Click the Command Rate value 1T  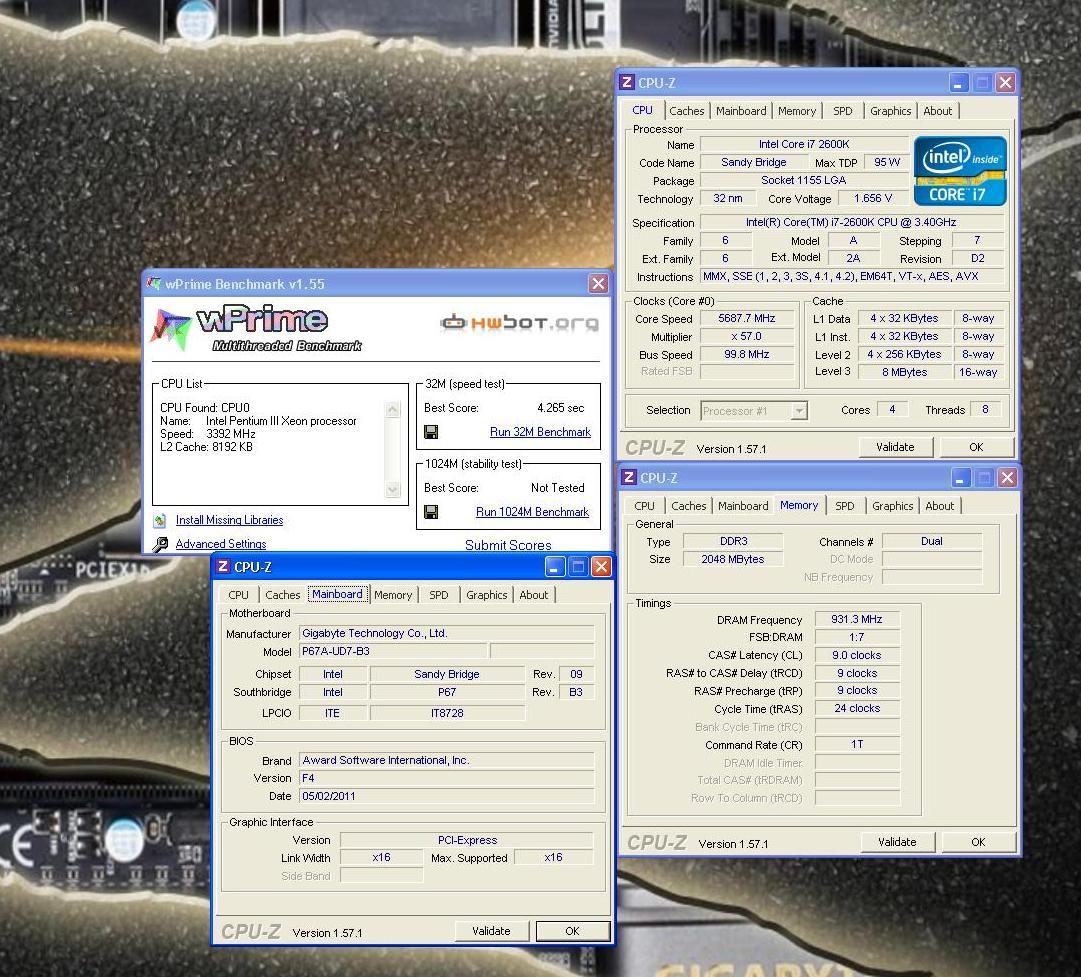point(857,745)
